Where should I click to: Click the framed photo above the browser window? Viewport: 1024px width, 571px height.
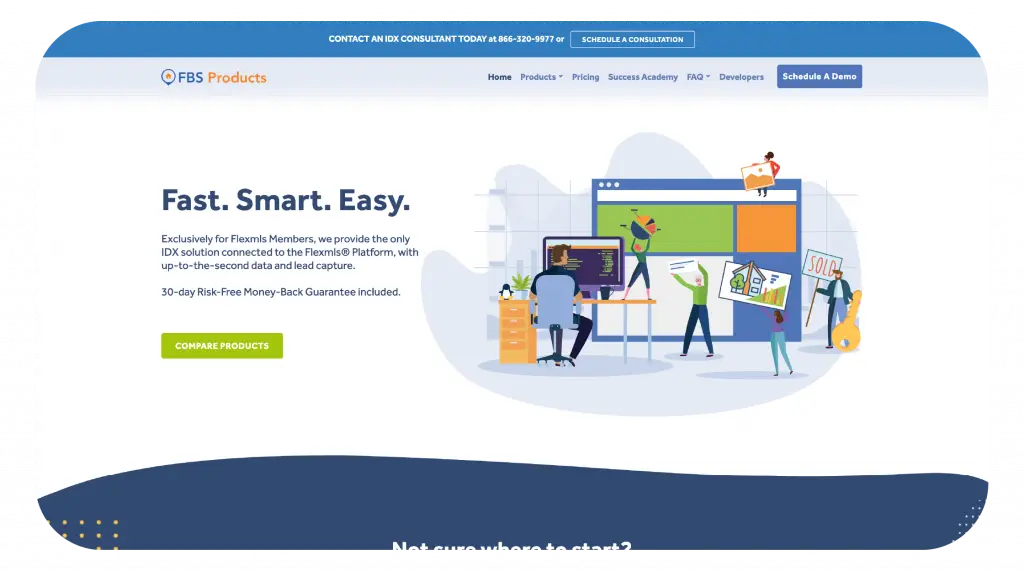(x=758, y=177)
